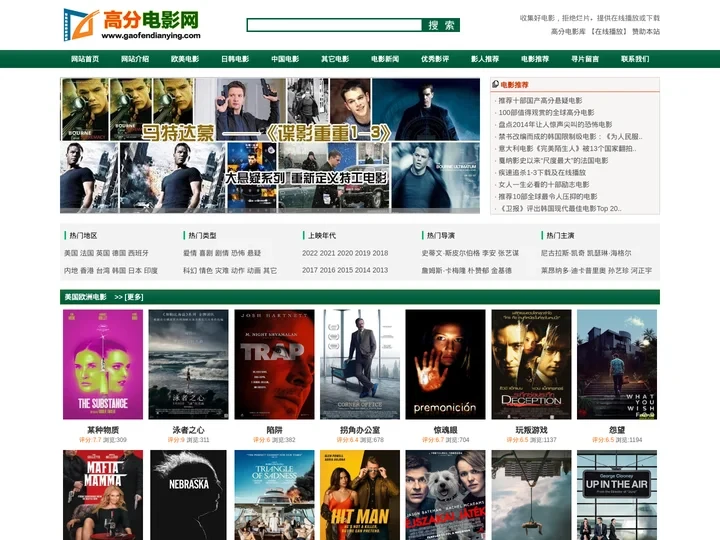The width and height of the screenshot is (720, 540).
Task: Filter by region 印度
Action: 151,270
